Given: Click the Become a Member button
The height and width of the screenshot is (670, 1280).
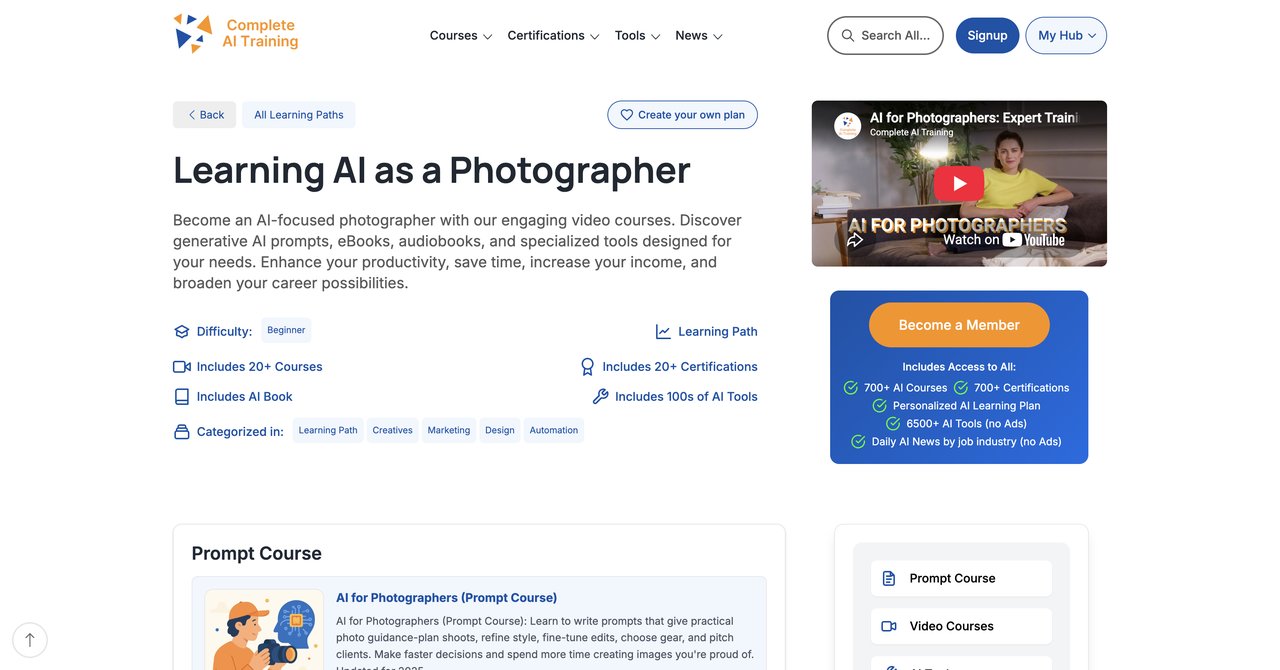Looking at the screenshot, I should [959, 325].
